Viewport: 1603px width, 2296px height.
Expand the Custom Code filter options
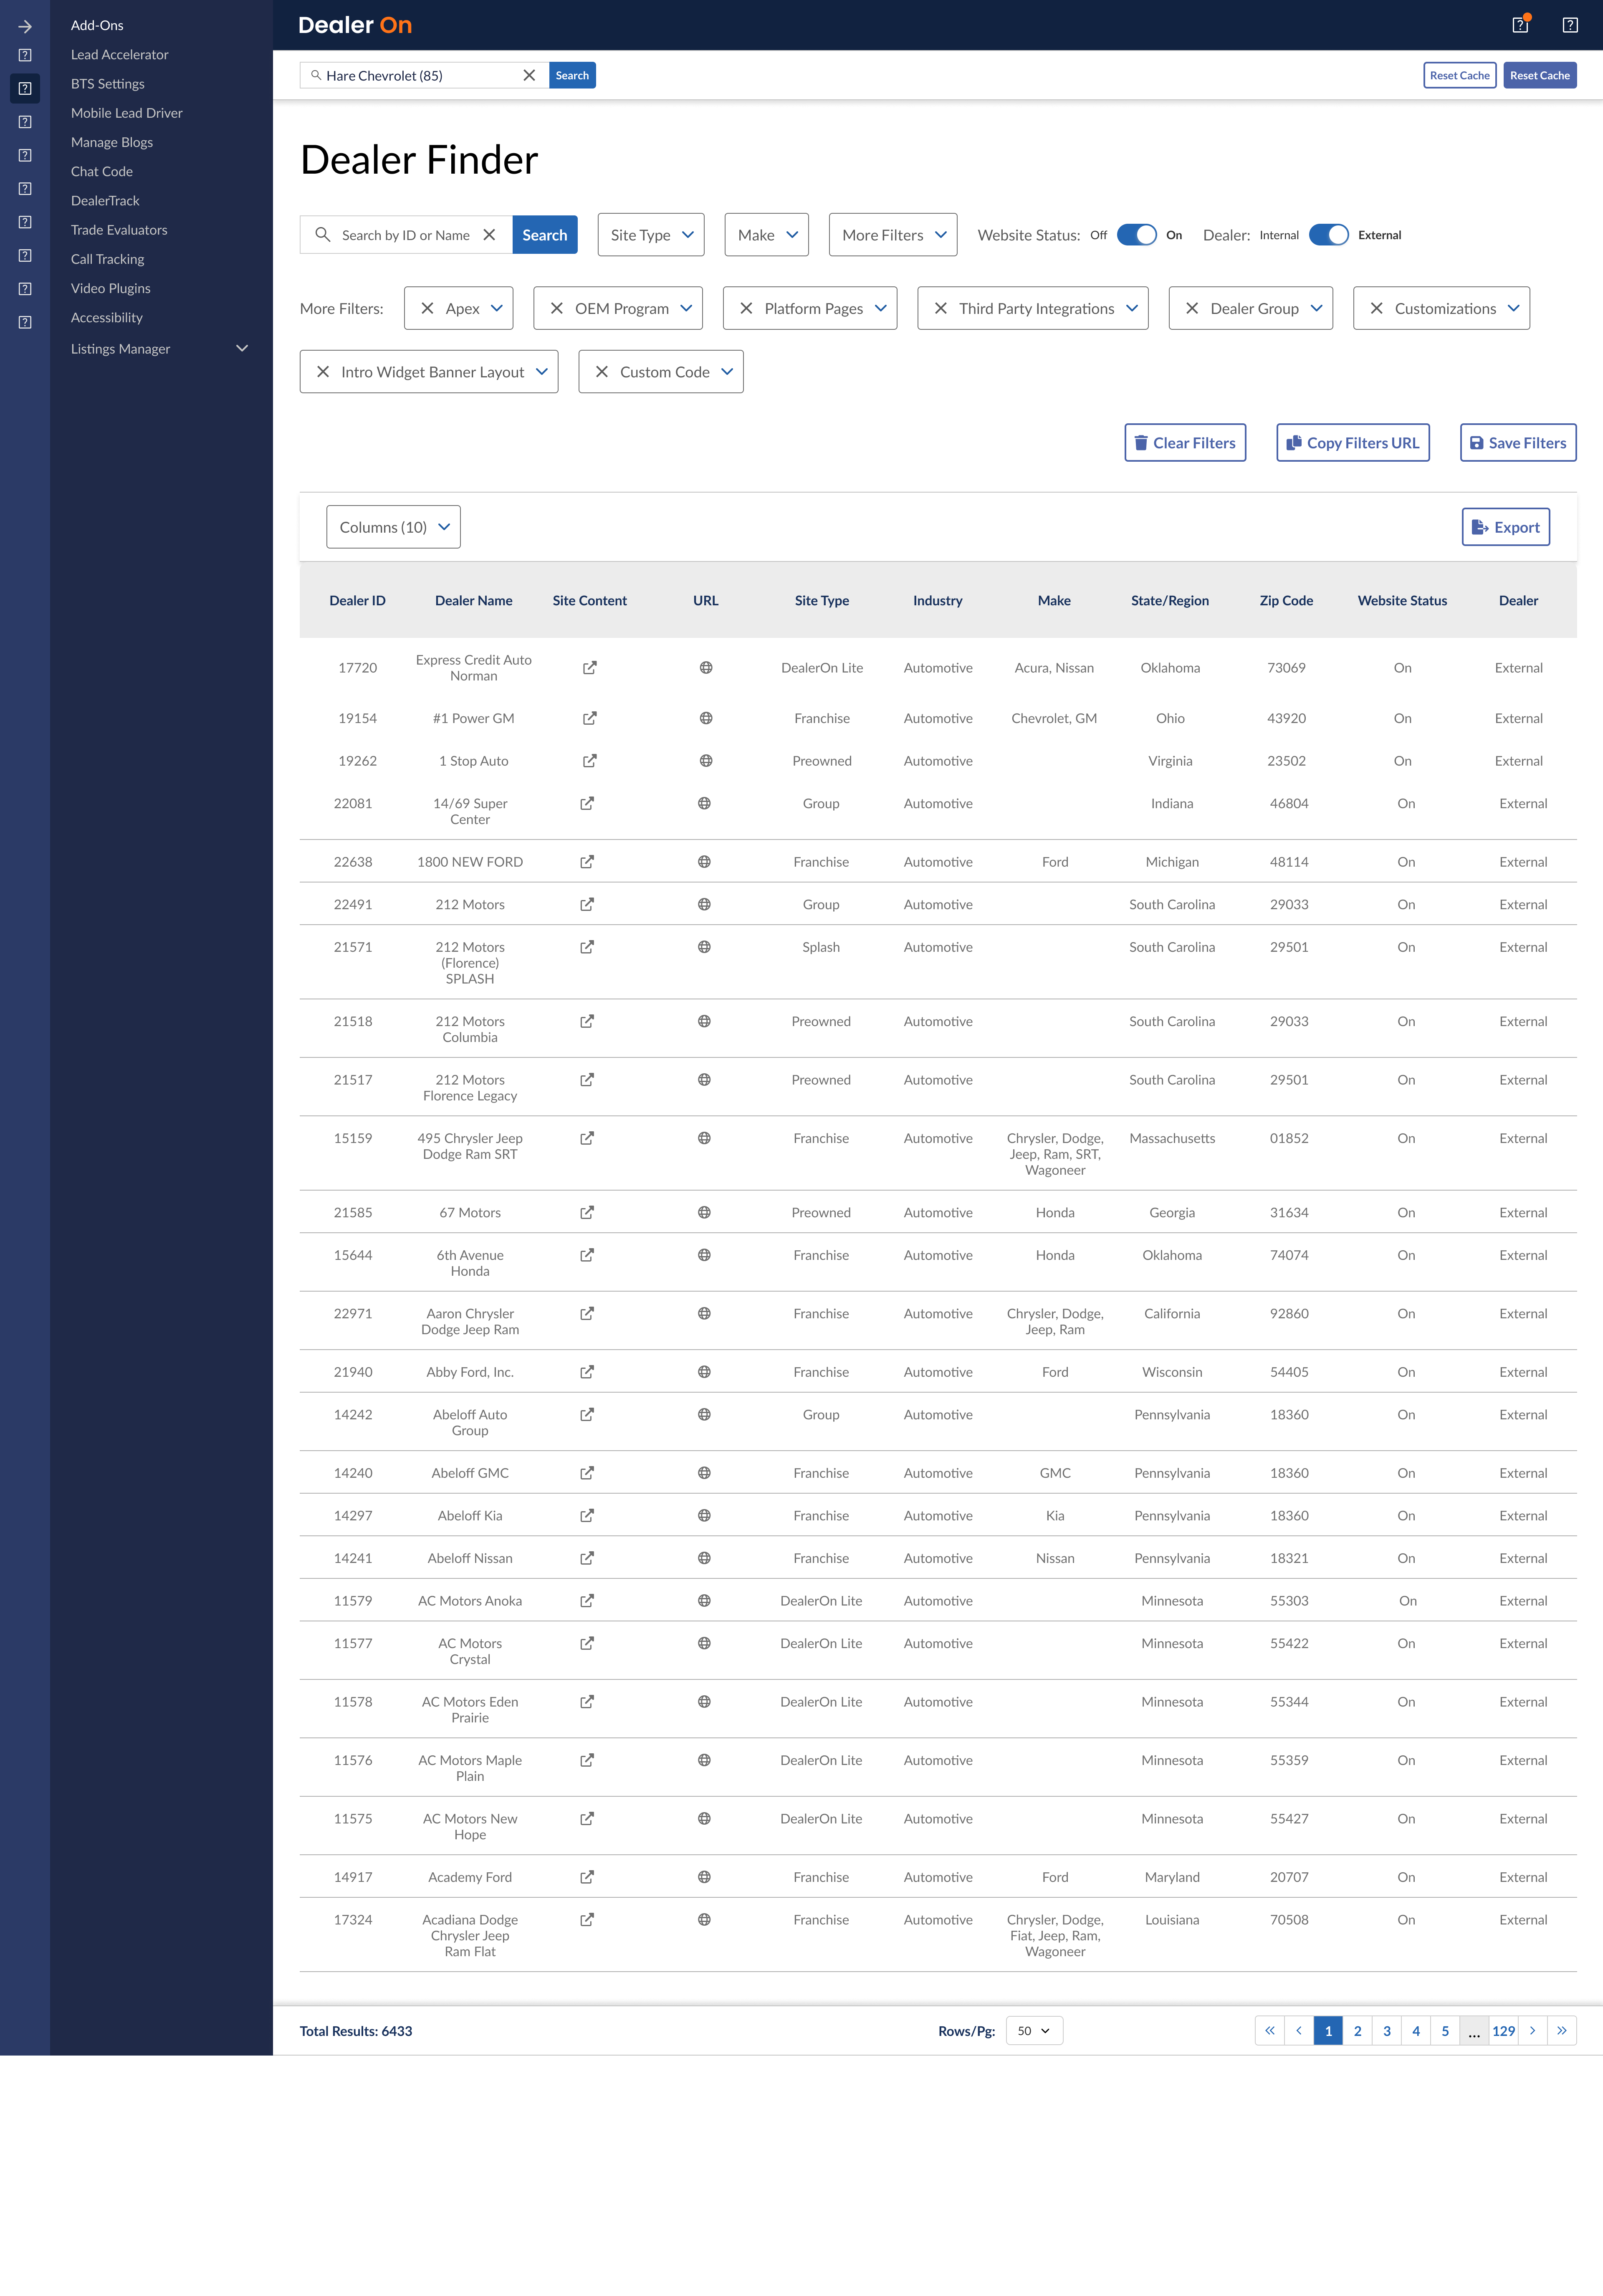727,372
